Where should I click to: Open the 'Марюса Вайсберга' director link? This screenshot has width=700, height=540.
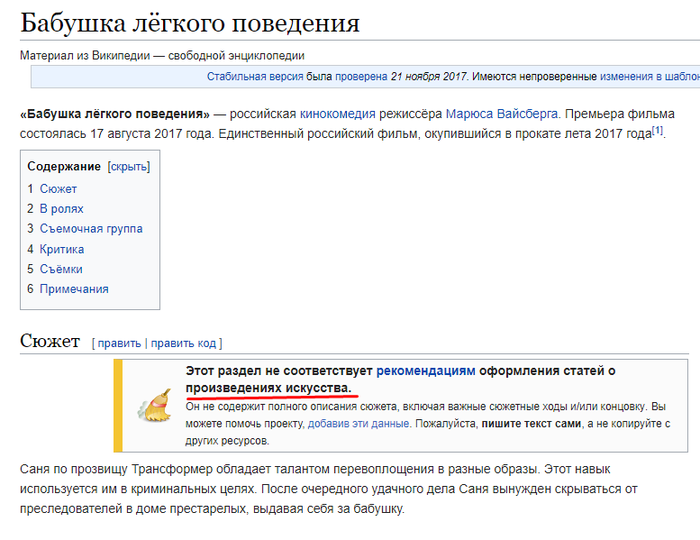(502, 114)
